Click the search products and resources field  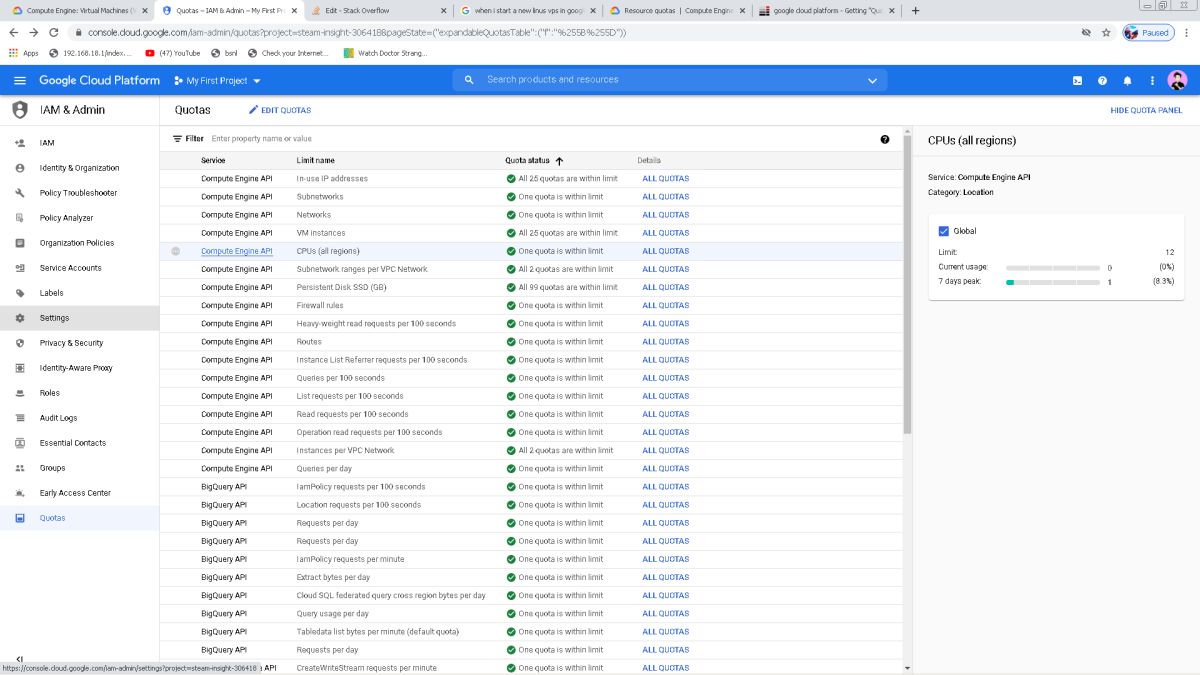[670, 80]
